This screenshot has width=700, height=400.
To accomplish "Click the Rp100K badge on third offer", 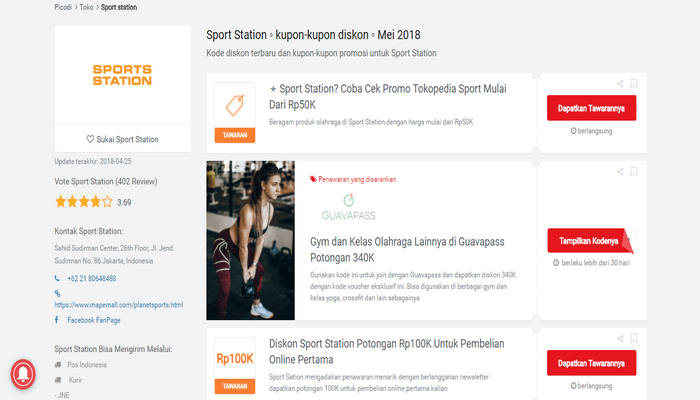I will [235, 358].
